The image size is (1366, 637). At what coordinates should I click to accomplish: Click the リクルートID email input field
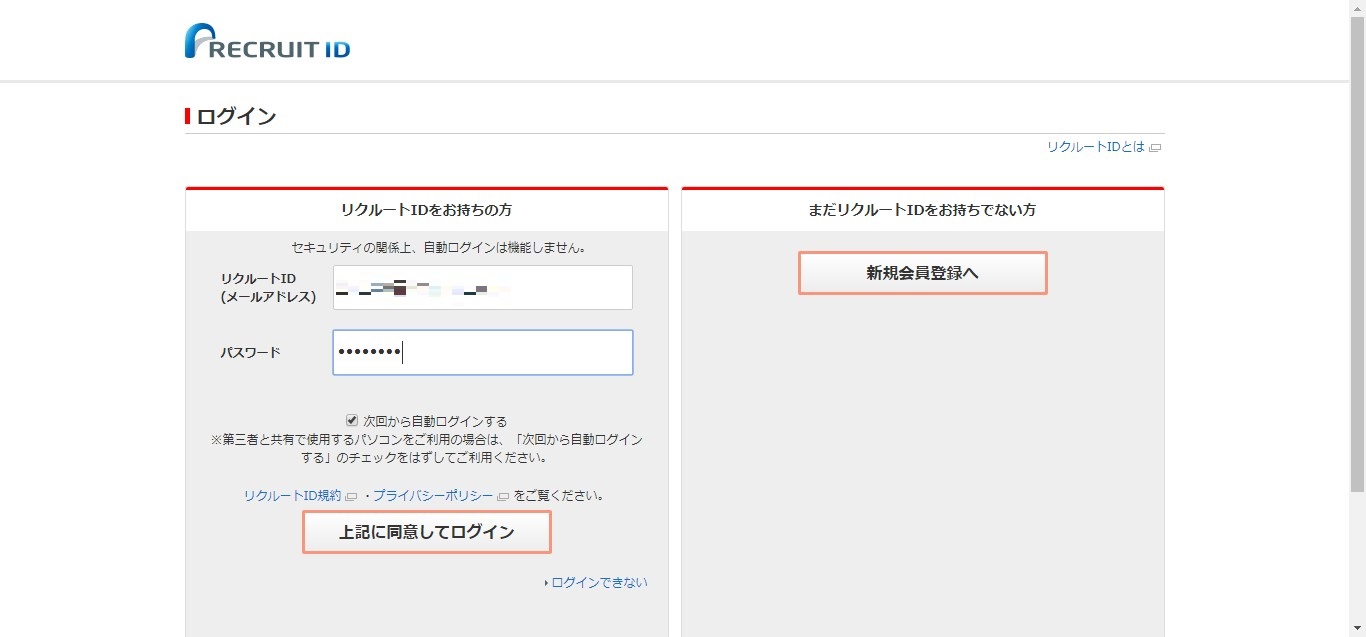tap(483, 288)
